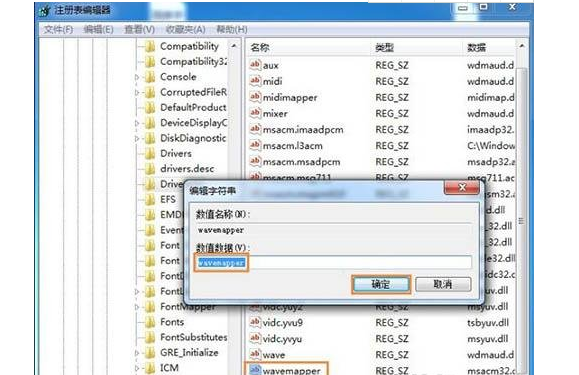
Task: Sort by the 类型 column header
Action: click(x=416, y=47)
